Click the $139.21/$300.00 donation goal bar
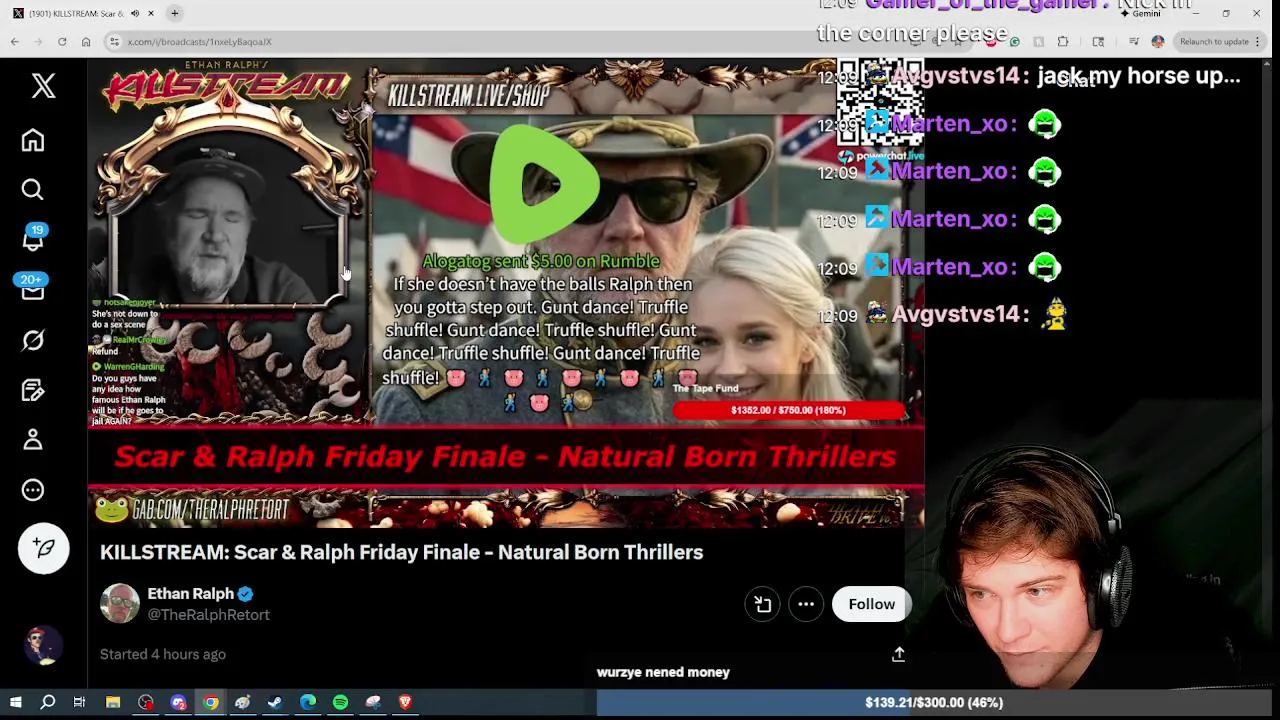Image resolution: width=1280 pixels, height=720 pixels. (x=934, y=703)
